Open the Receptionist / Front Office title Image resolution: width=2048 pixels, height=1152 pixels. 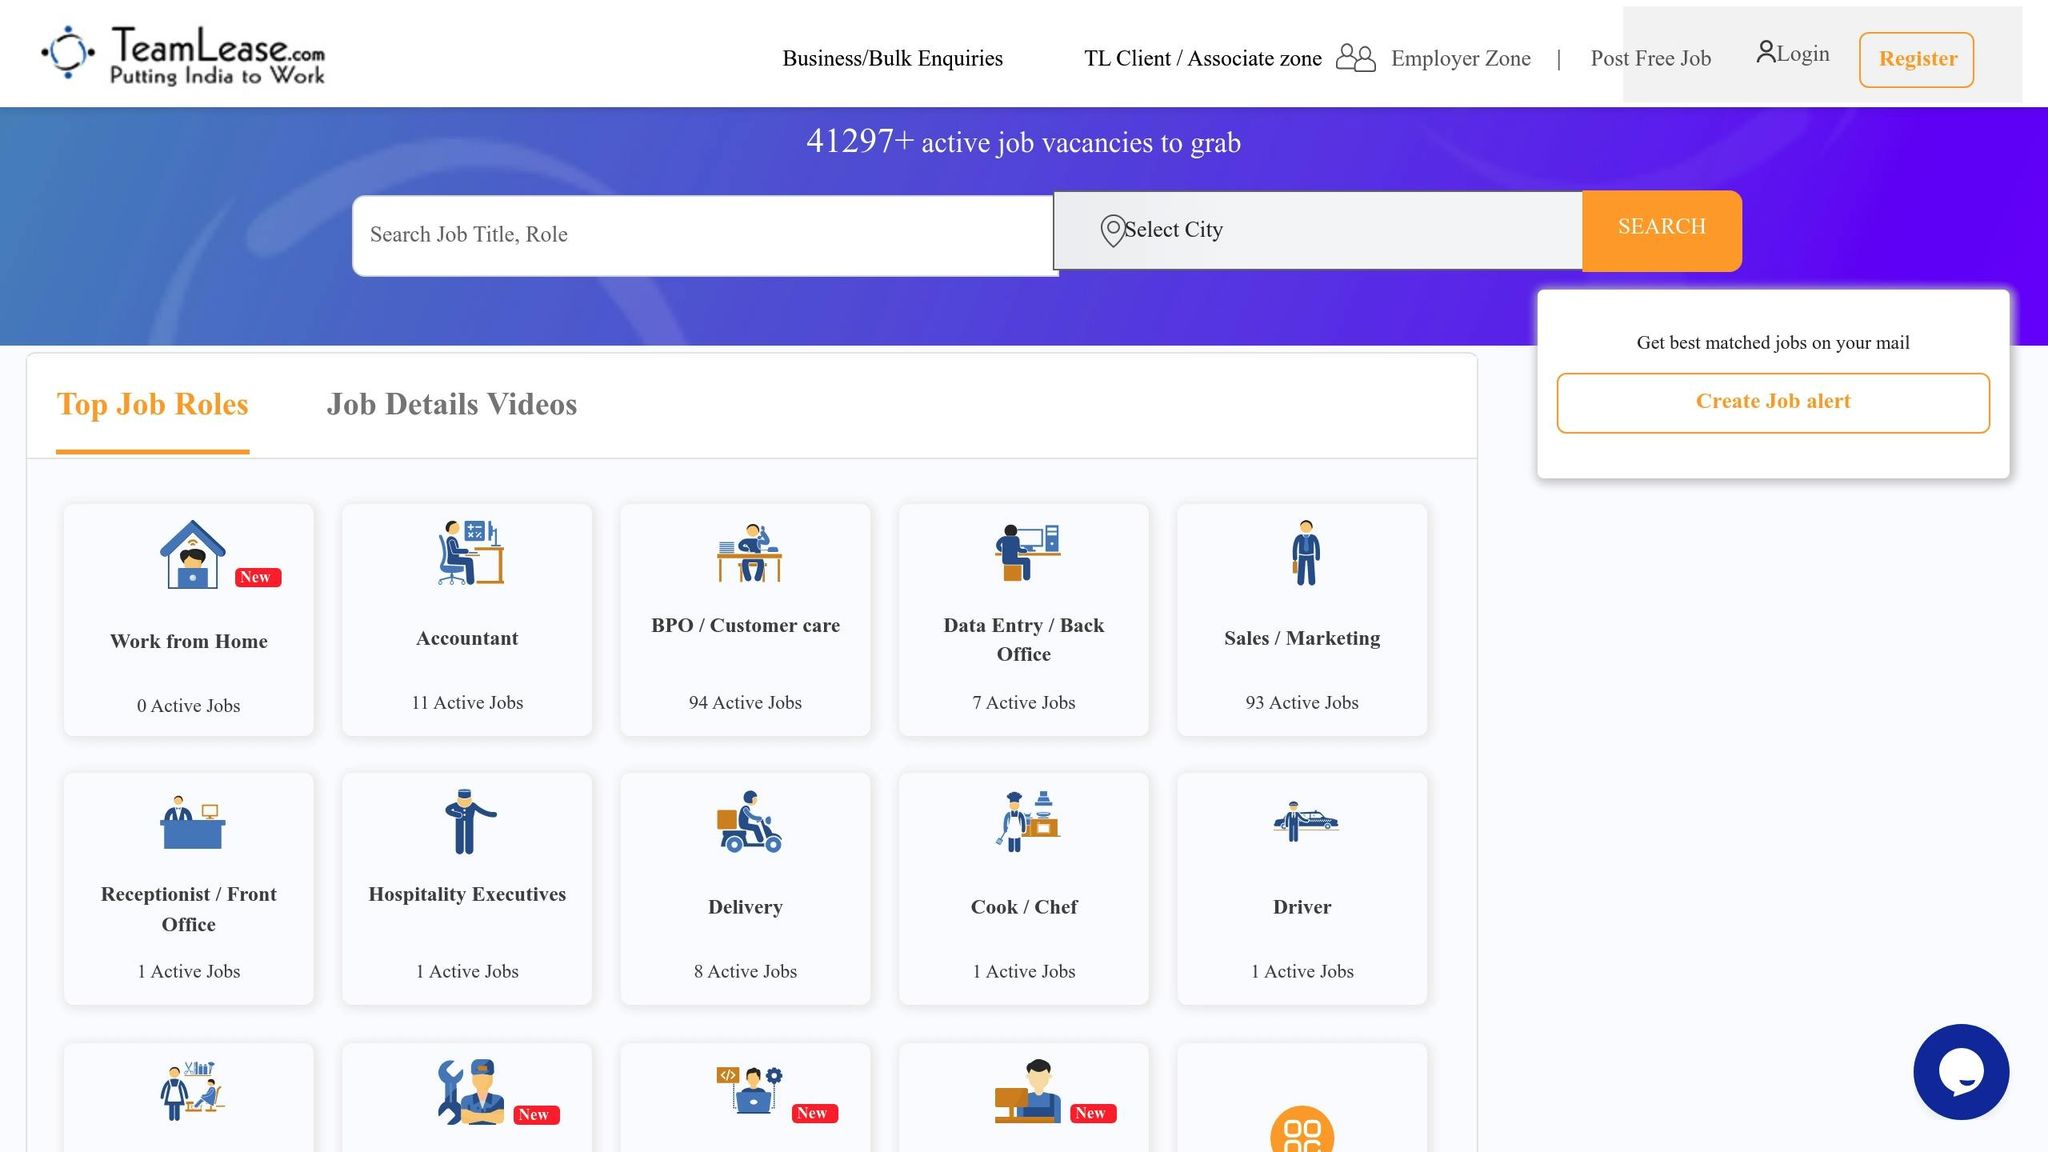pyautogui.click(x=189, y=909)
